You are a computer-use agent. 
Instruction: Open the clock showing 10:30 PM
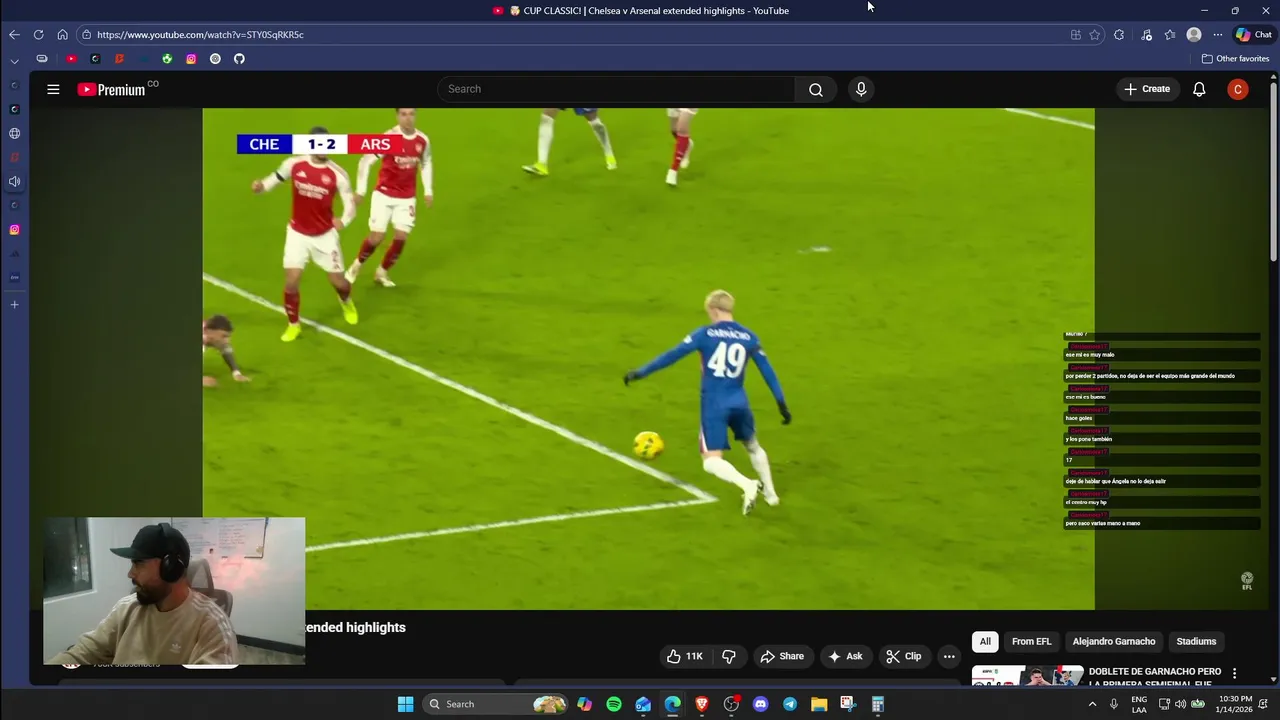click(1236, 704)
